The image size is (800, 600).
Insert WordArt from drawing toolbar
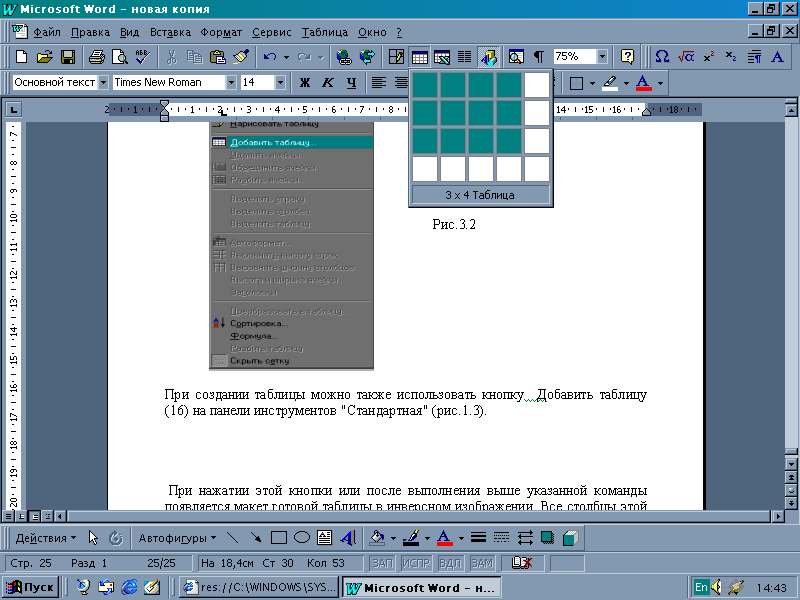click(x=348, y=538)
